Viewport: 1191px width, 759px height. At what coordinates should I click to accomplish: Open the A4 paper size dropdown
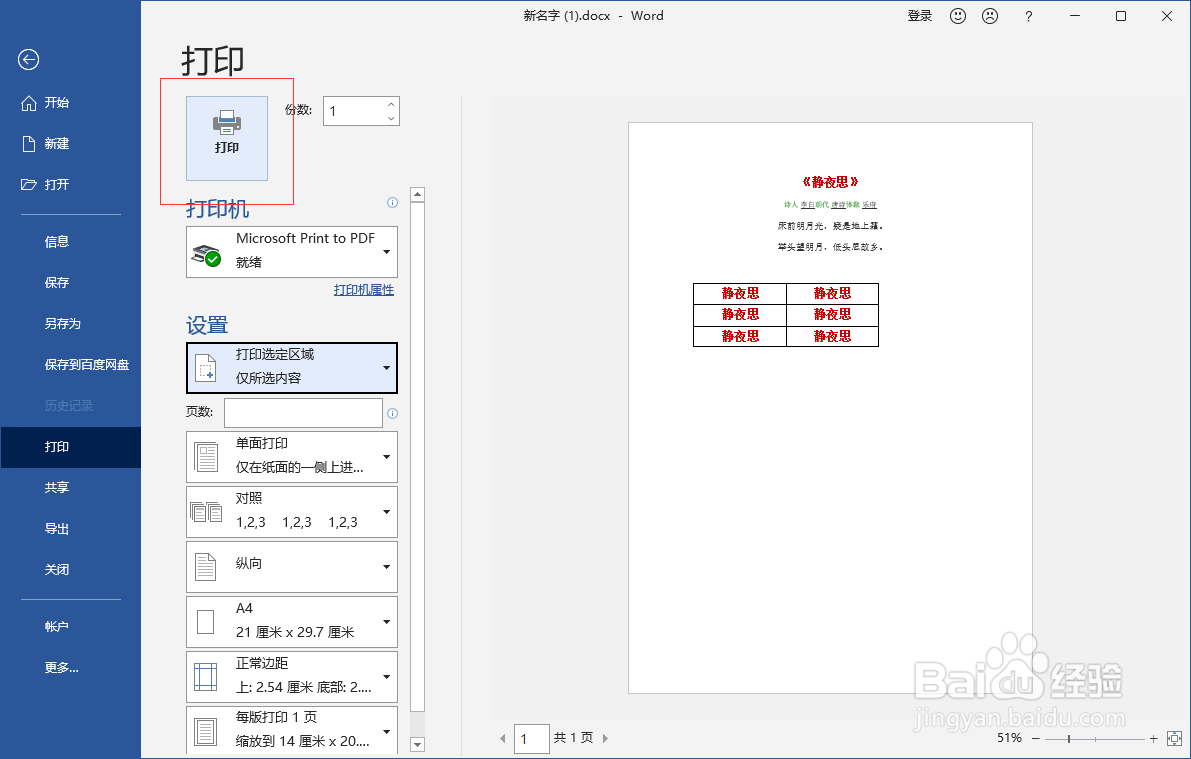coord(292,621)
